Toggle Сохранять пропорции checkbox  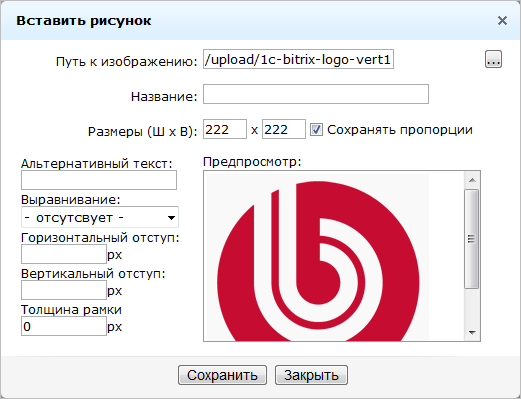[x=316, y=129]
